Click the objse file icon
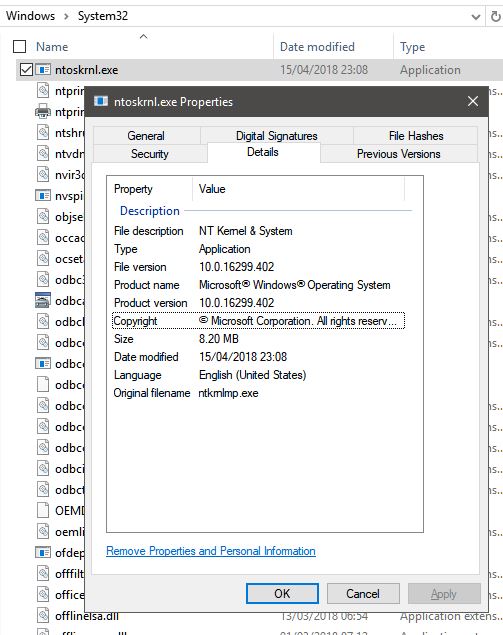Viewport: 503px width, 635px height. (43, 216)
